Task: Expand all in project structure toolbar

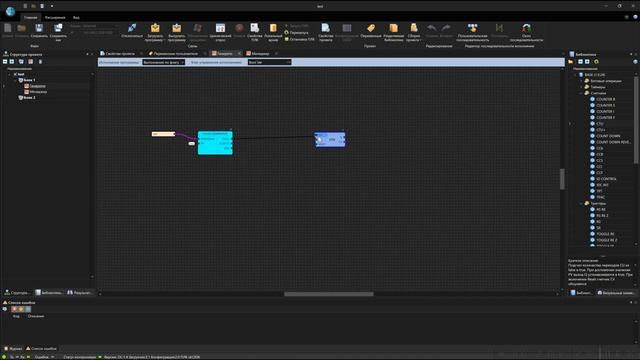Action: pyautogui.click(x=12, y=62)
